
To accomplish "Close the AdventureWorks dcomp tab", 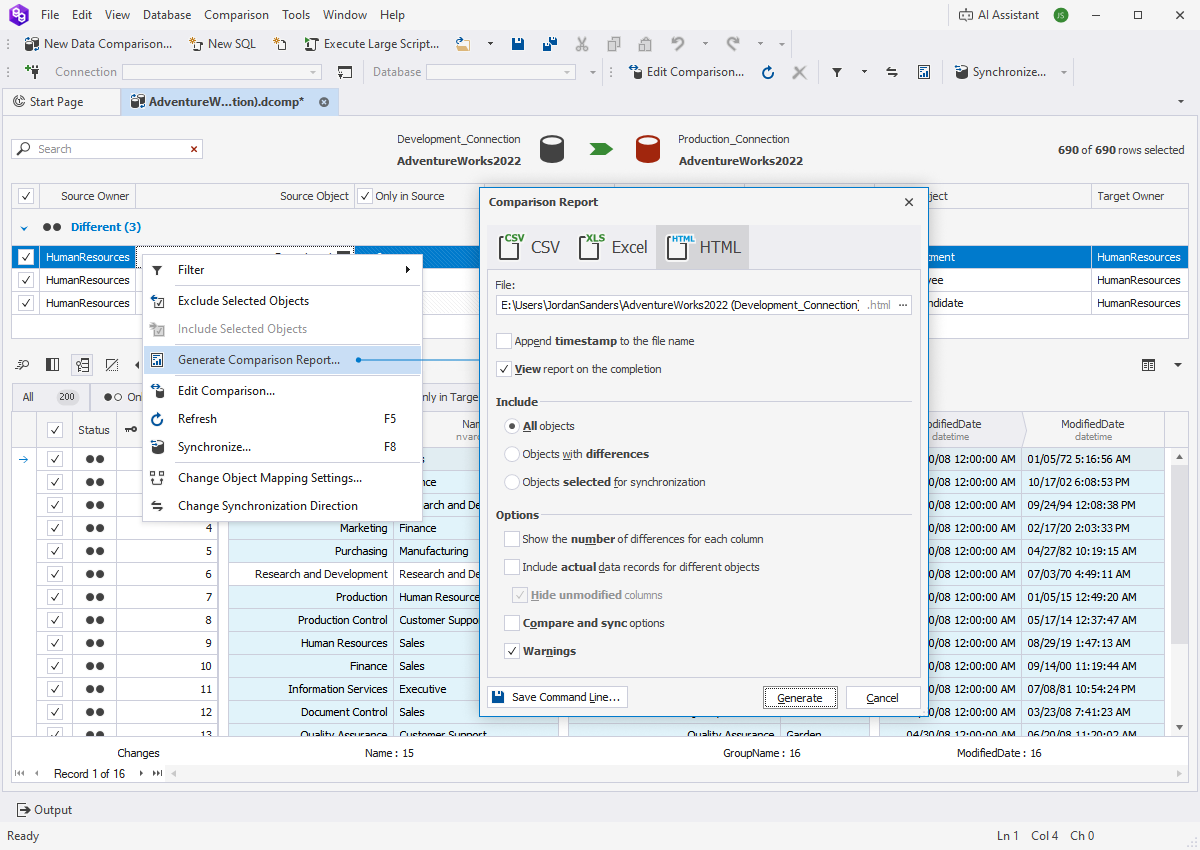I will tap(324, 102).
